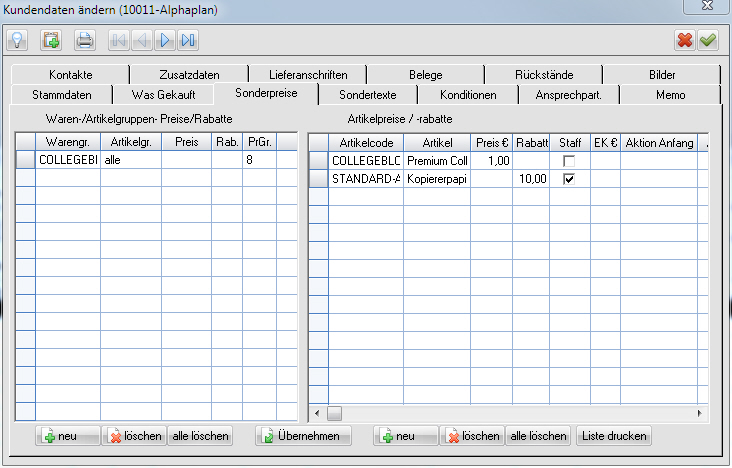This screenshot has width=732, height=468.
Task: Confirm changes with green checkmark icon
Action: (x=708, y=40)
